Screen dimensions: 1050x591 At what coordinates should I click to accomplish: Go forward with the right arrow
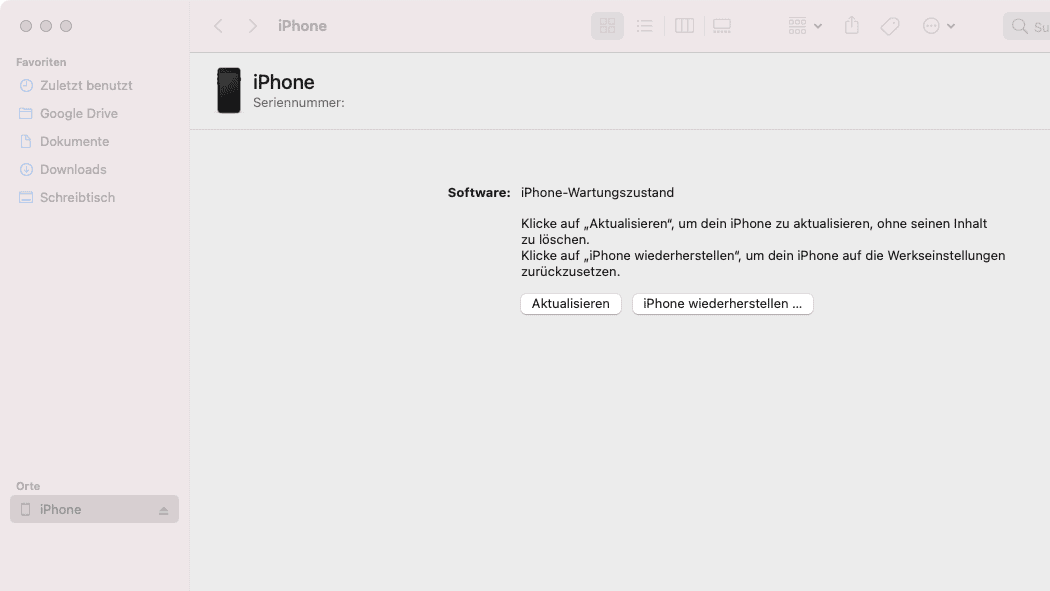[x=253, y=26]
